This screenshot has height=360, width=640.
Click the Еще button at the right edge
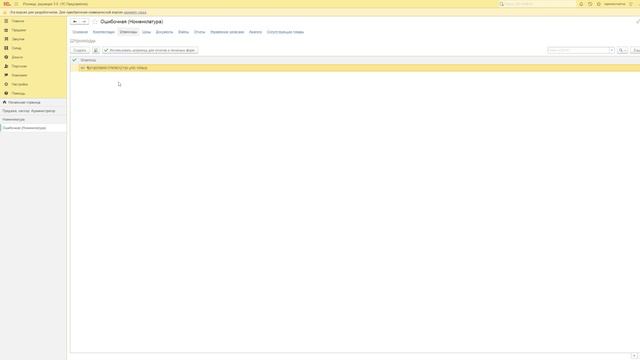(x=636, y=50)
